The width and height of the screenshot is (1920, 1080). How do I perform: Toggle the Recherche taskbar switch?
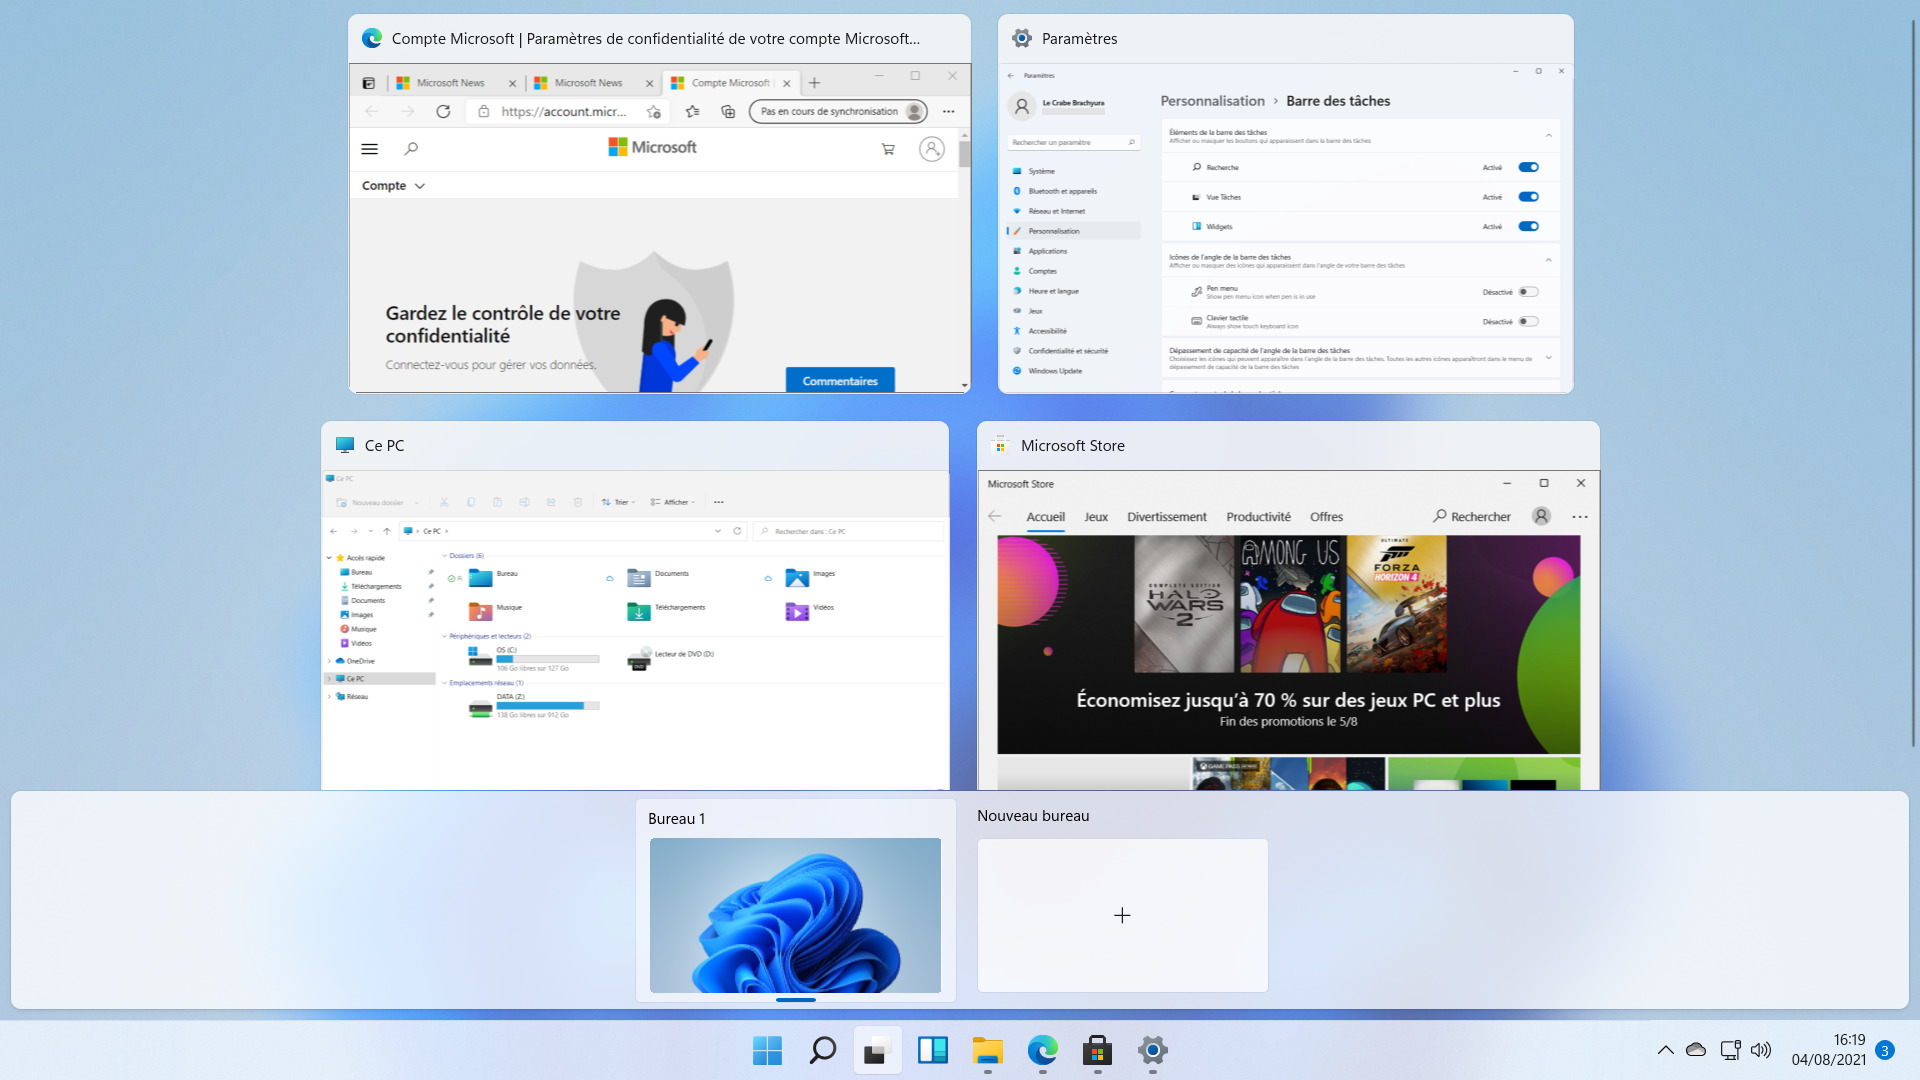pos(1528,167)
